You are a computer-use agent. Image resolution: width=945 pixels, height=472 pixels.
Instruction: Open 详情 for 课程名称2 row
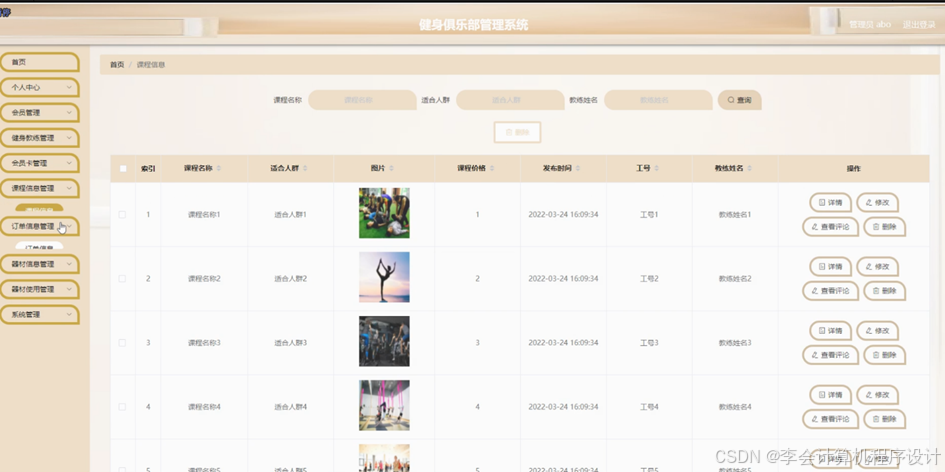coord(830,266)
